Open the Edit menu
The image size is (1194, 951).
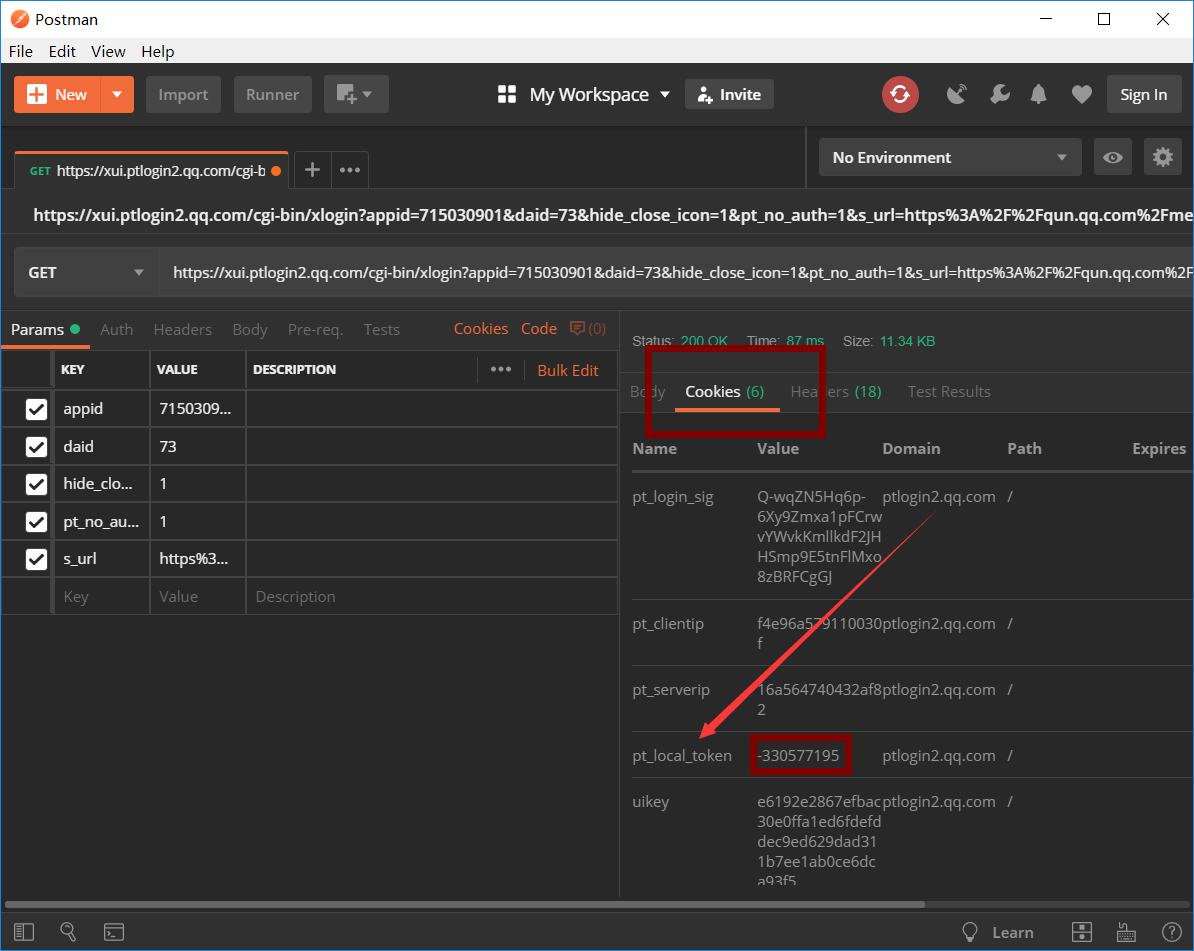[x=62, y=51]
